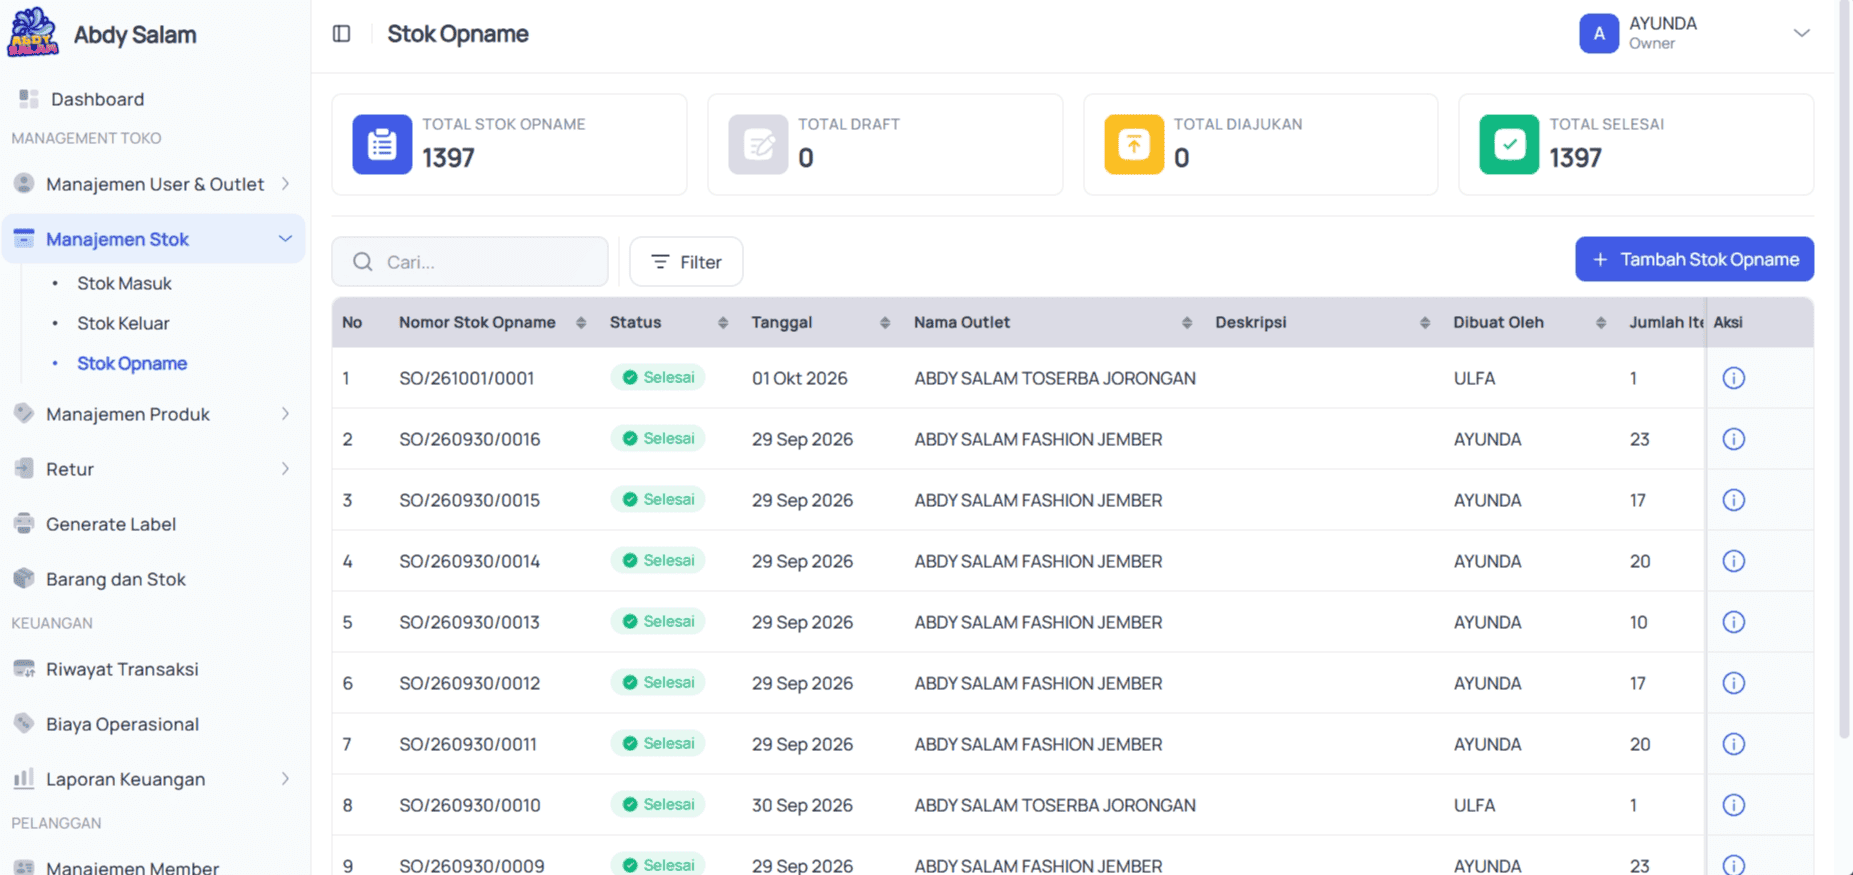Click the page vertical scrollbar
The width and height of the screenshot is (1853, 875).
tap(1845, 370)
